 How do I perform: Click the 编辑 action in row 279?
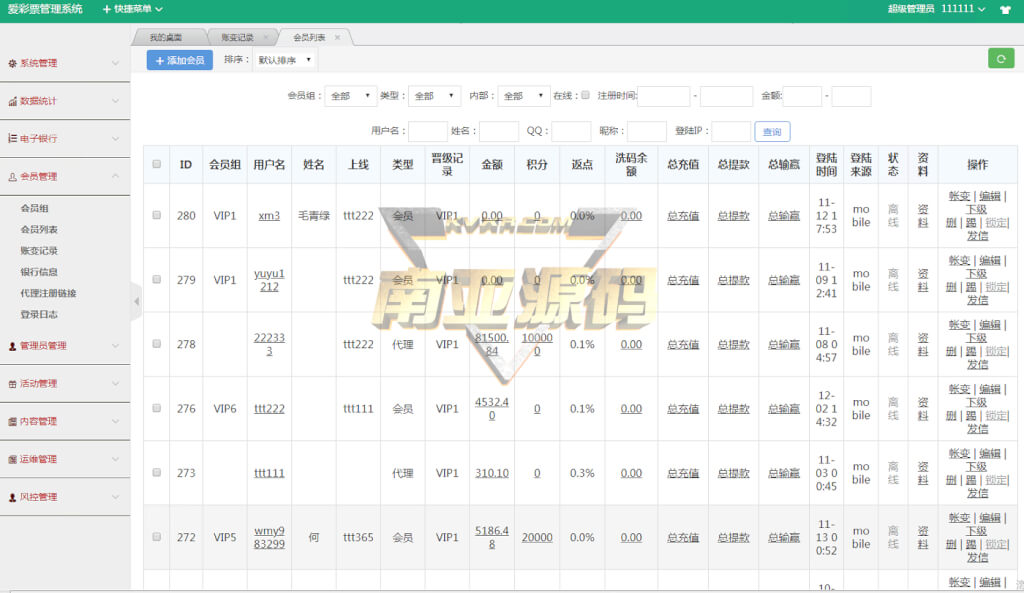(990, 261)
